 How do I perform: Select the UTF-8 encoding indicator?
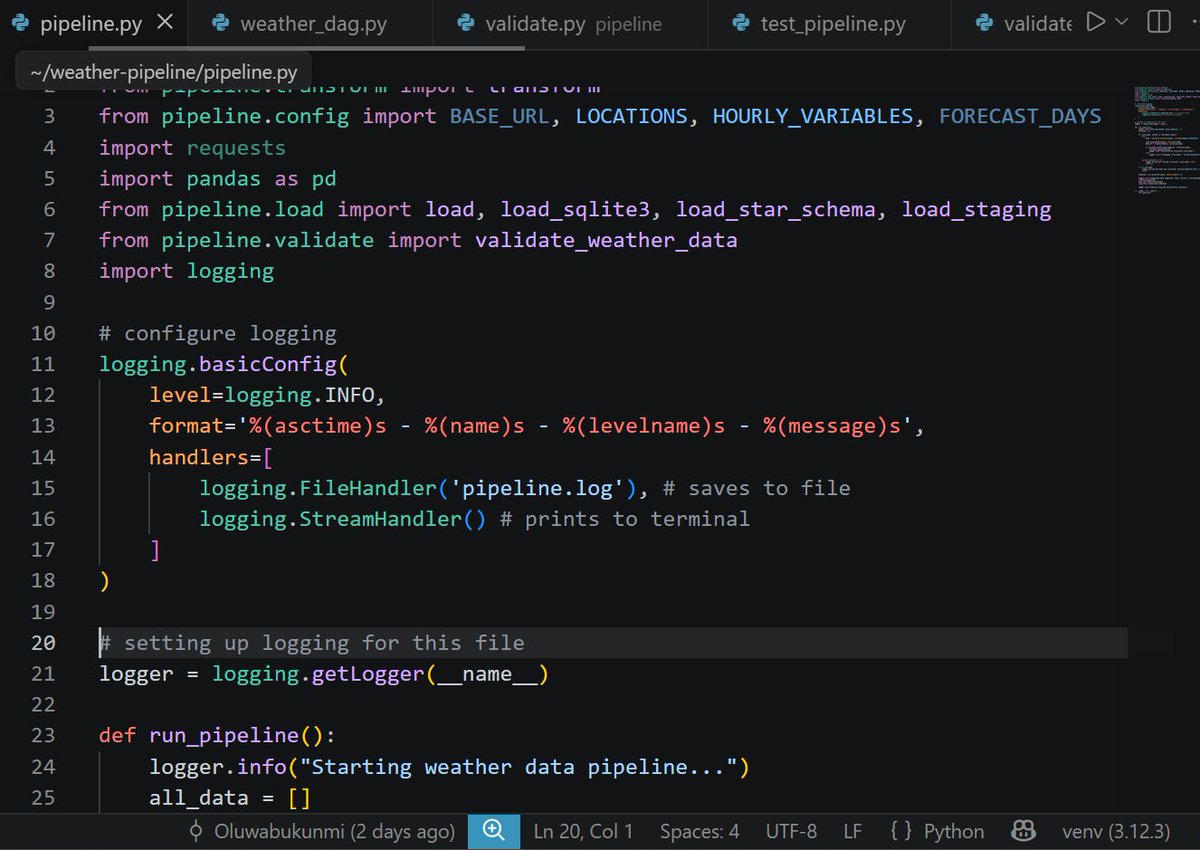pyautogui.click(x=791, y=831)
